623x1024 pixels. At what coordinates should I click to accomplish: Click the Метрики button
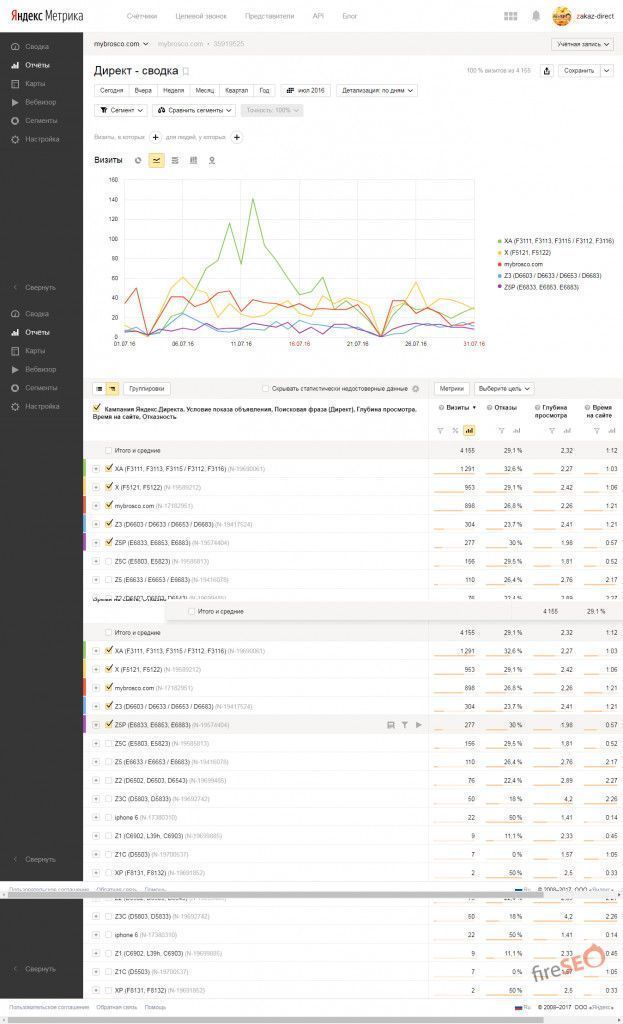452,388
